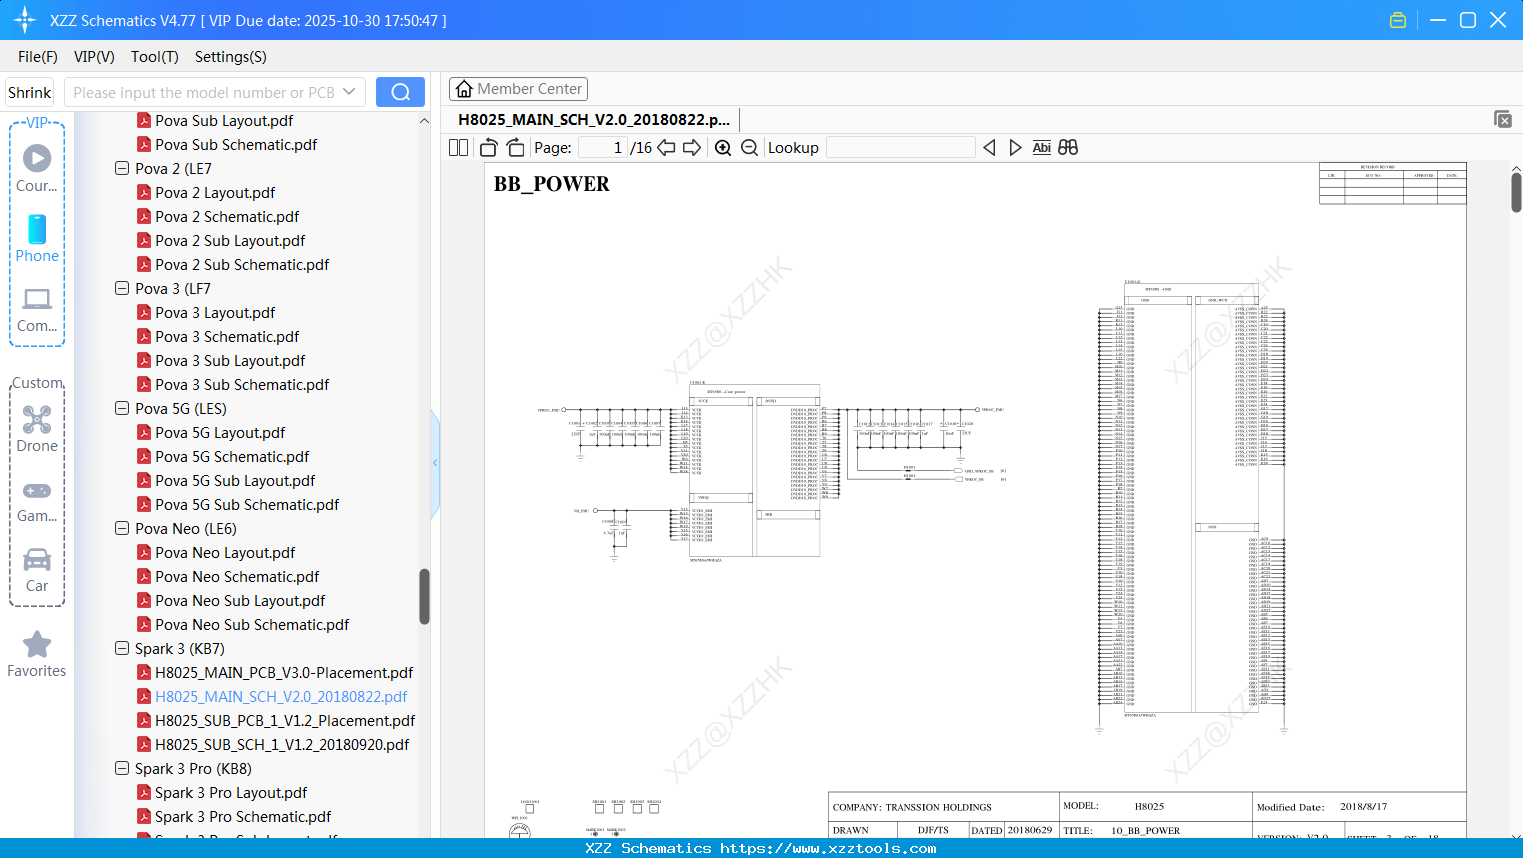Open the Tool(T) menu

pos(155,57)
